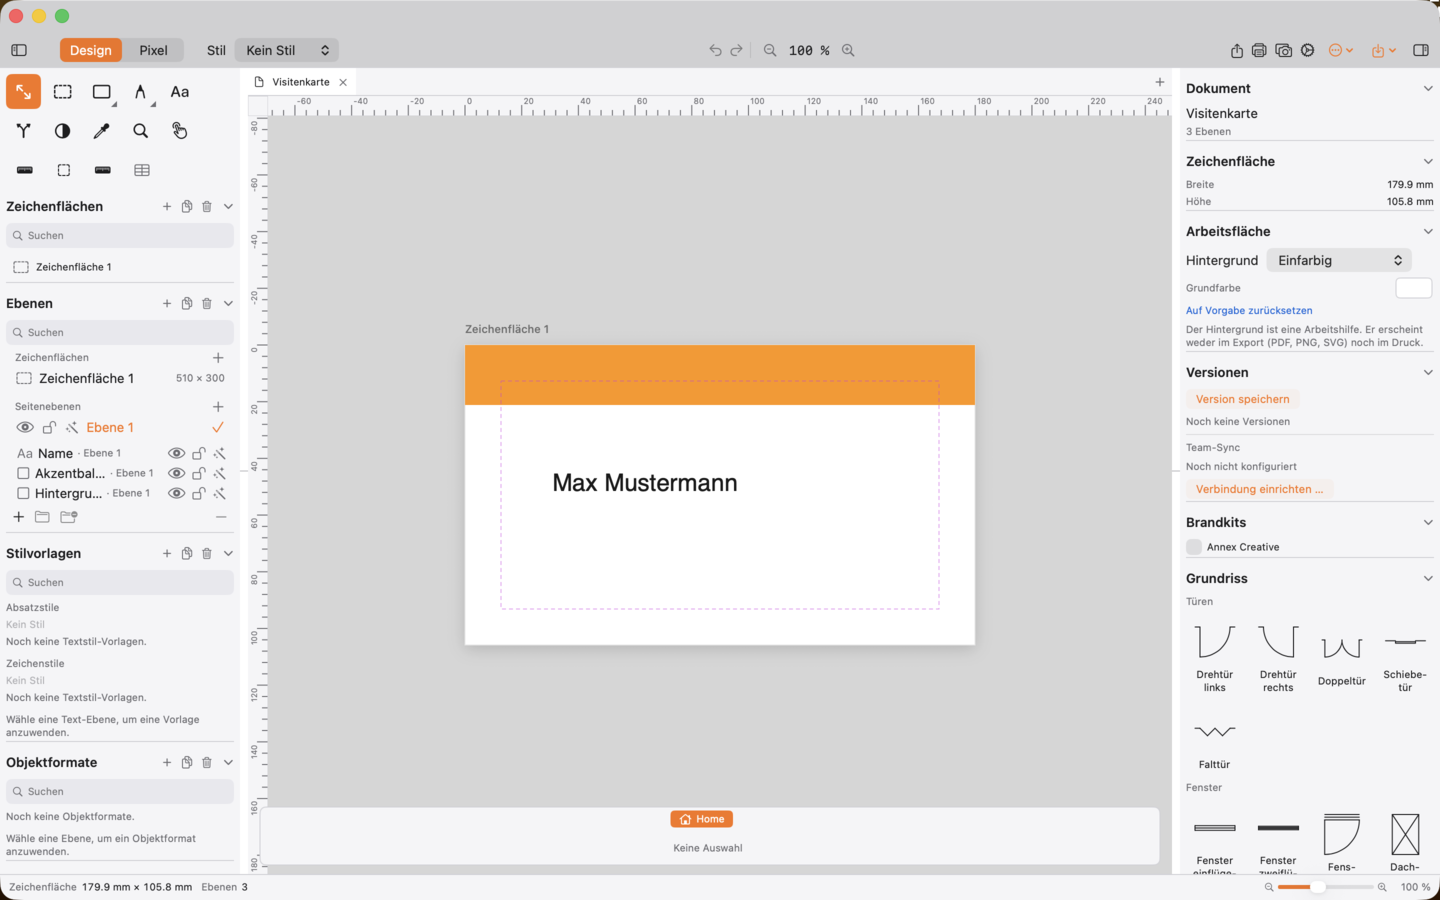This screenshot has height=900, width=1440.
Task: Toggle visibility of the Hintergrund layer
Action: 176,493
